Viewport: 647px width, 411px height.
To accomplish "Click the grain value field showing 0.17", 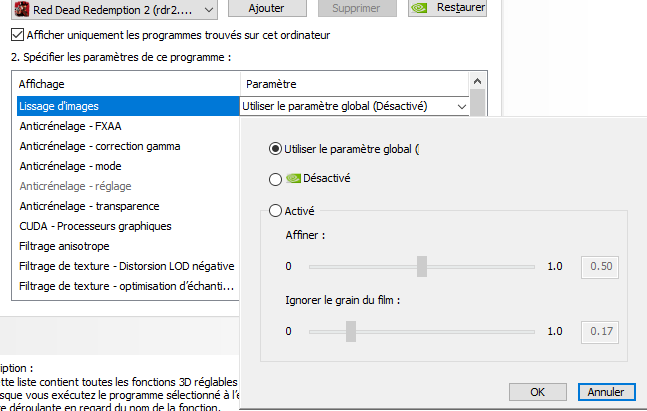I will coord(600,332).
